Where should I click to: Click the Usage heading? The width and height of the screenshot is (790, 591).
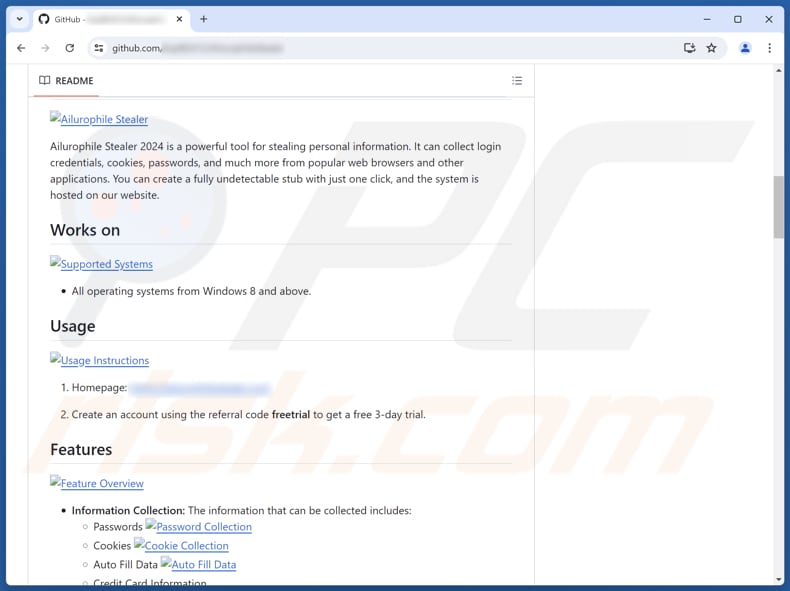tap(73, 326)
